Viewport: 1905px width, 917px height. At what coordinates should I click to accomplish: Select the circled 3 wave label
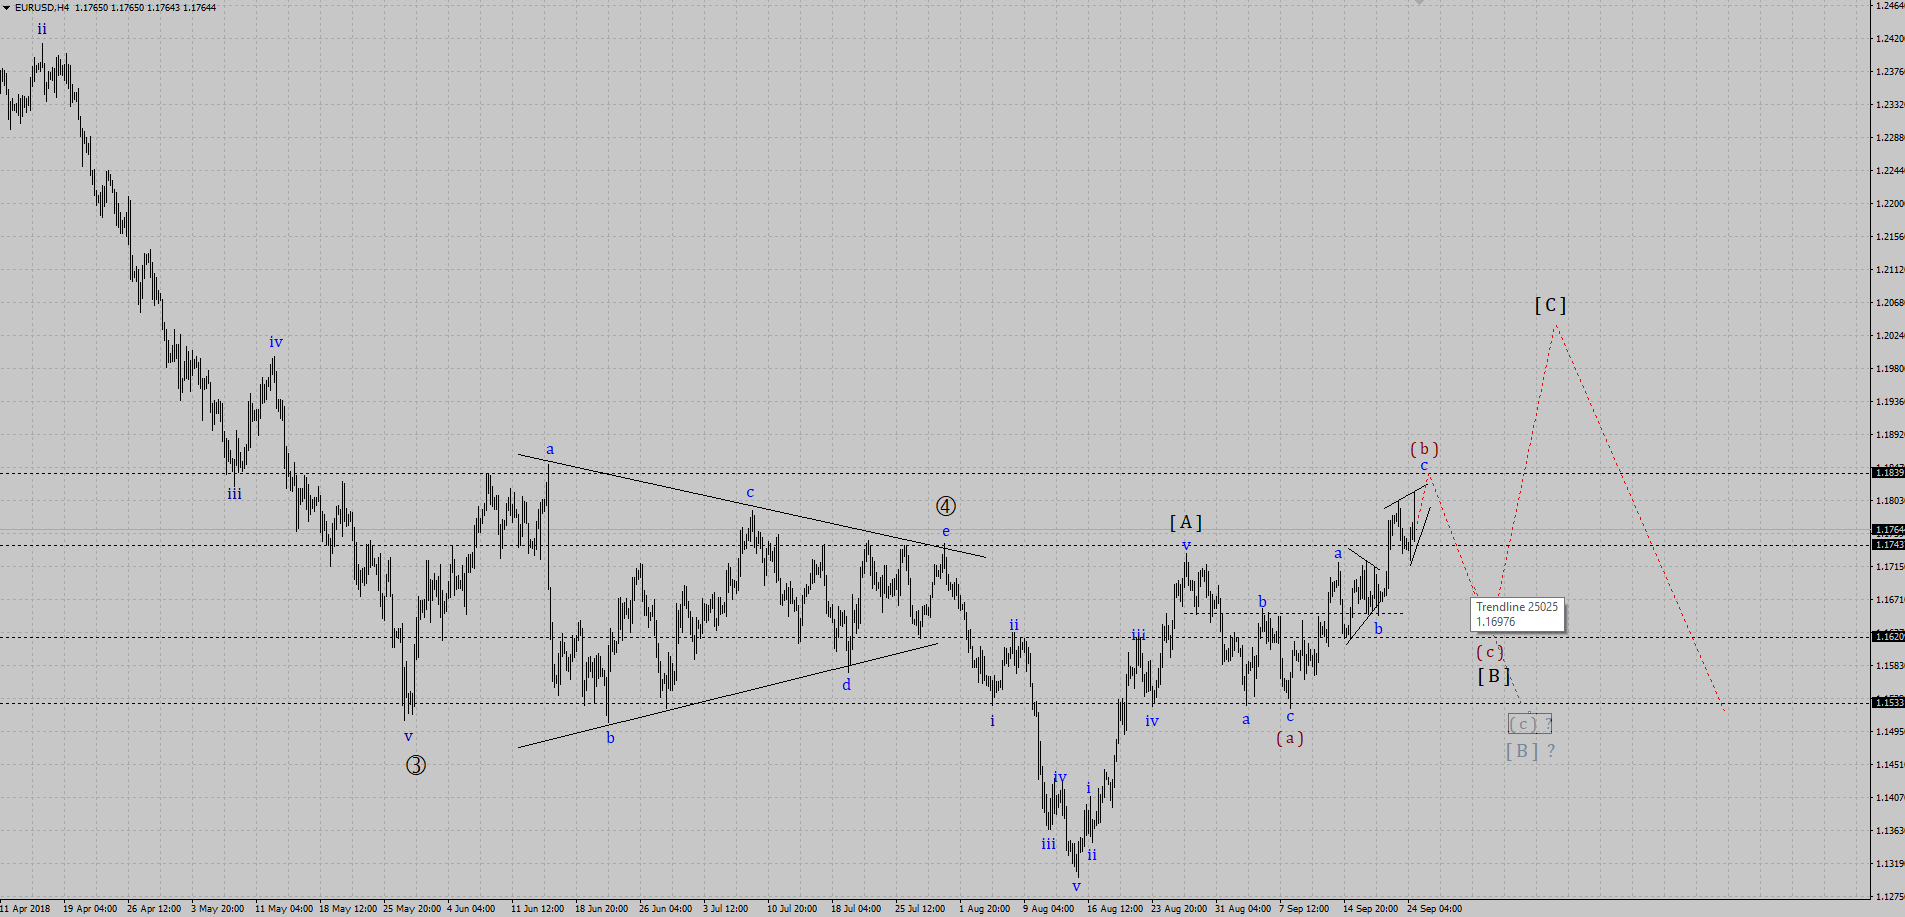(416, 765)
